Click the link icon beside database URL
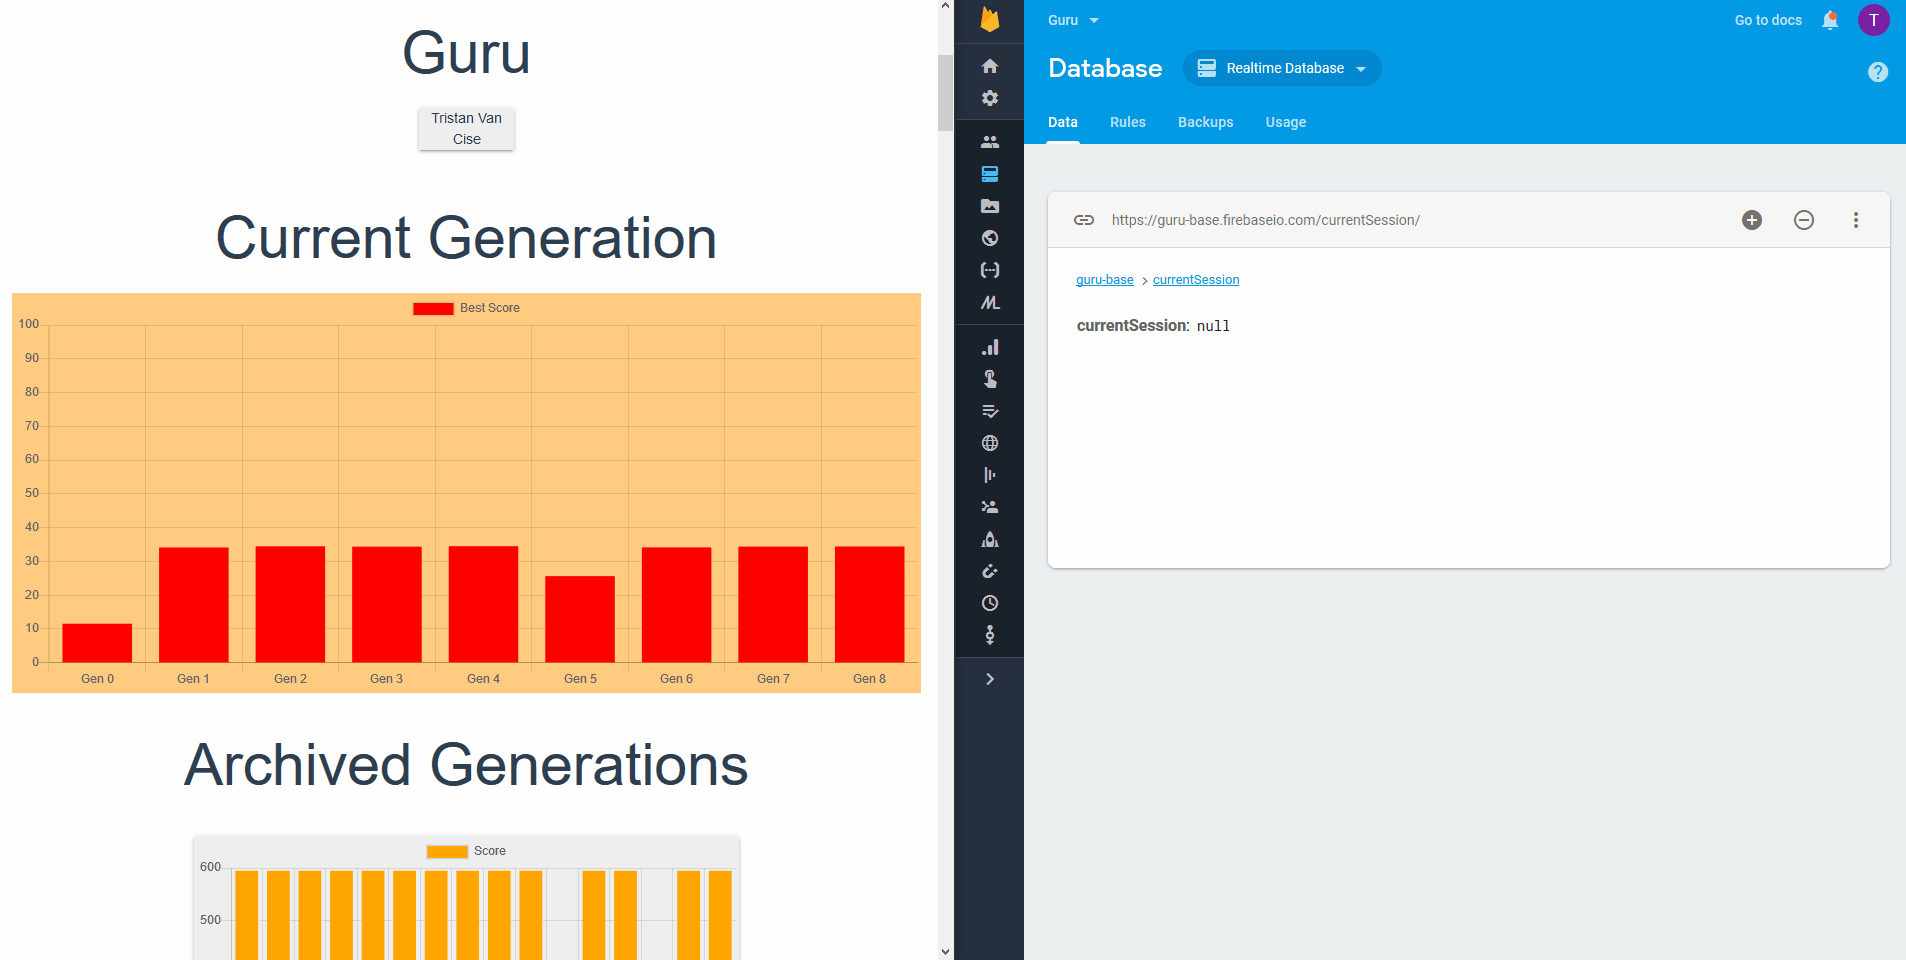Image resolution: width=1906 pixels, height=960 pixels. (x=1084, y=220)
